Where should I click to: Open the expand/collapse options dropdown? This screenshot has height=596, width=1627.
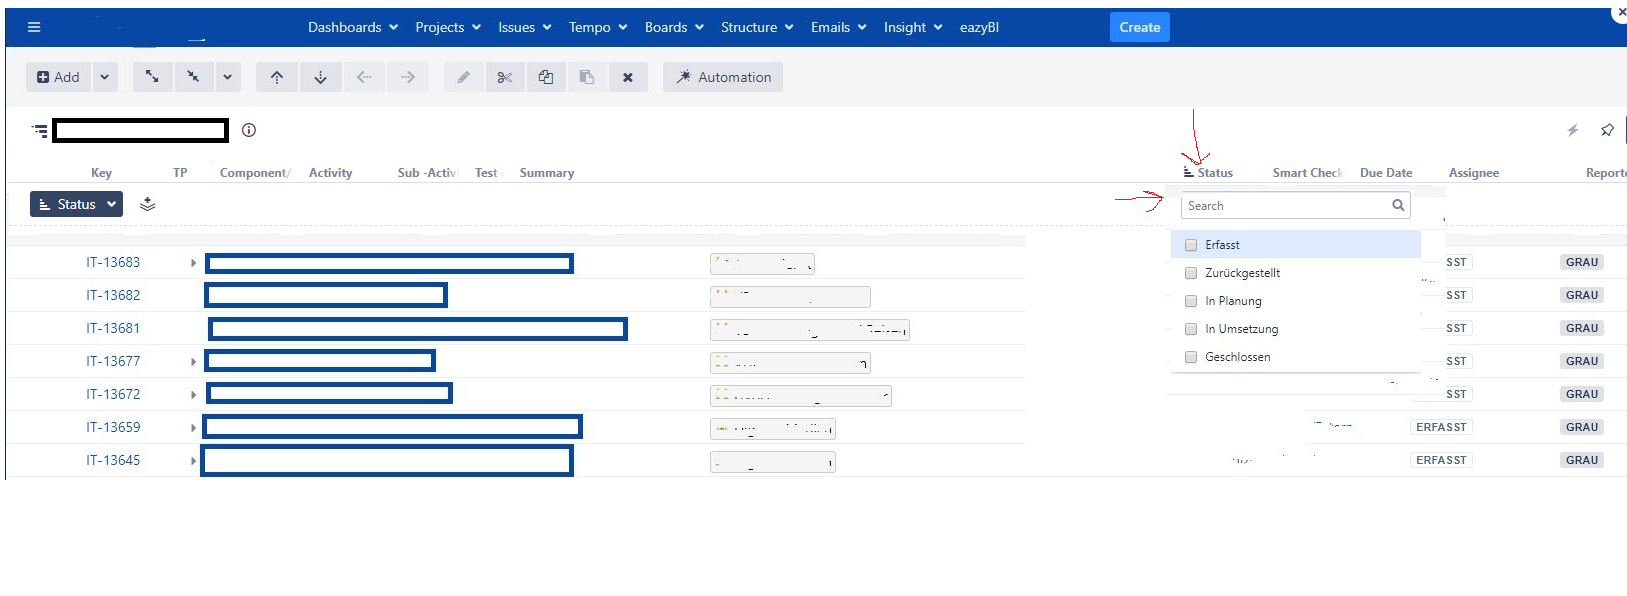pos(227,77)
